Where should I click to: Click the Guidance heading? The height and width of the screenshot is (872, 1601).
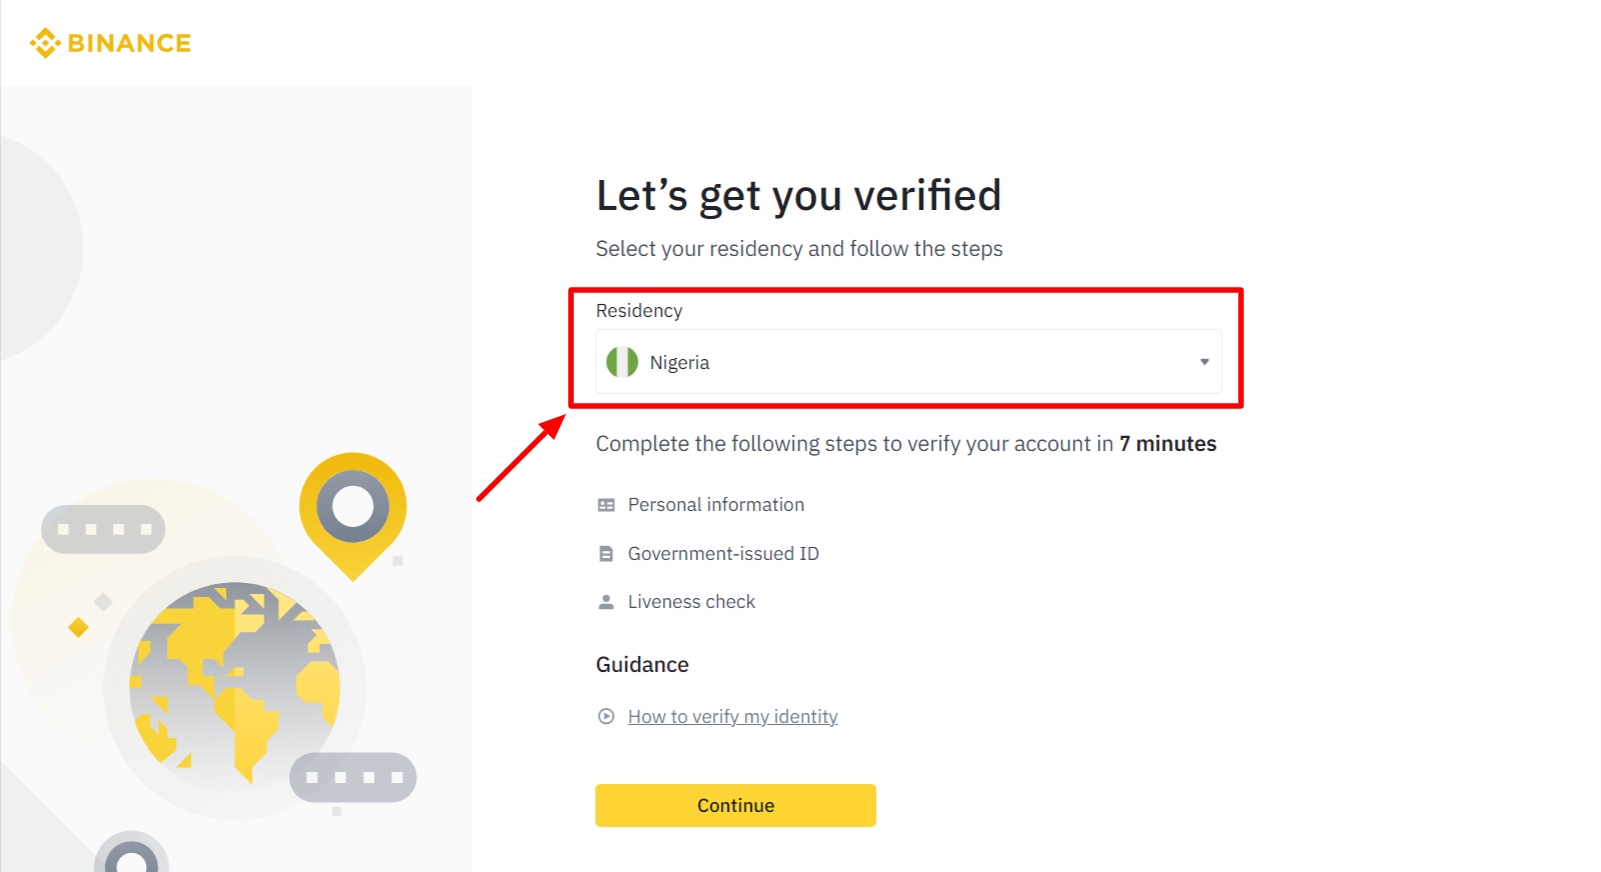pyautogui.click(x=642, y=665)
